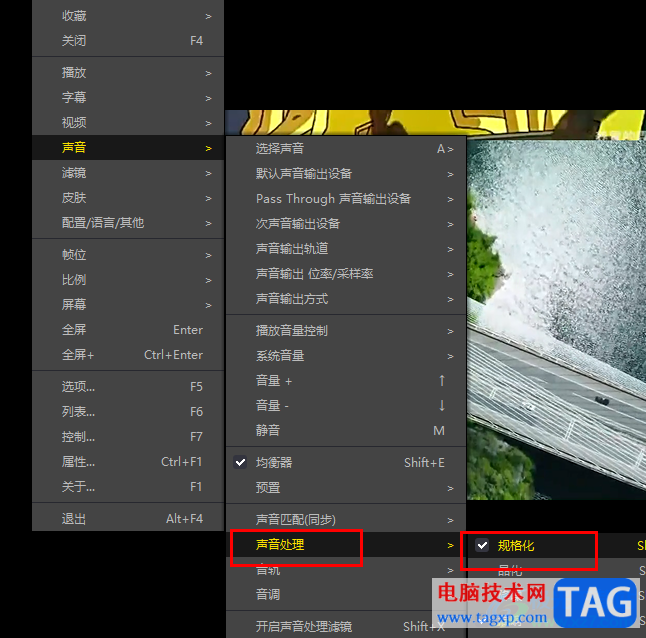
Task: Toggle 开启声音处理滤镜 (Shift+X)
Action: click(x=346, y=626)
